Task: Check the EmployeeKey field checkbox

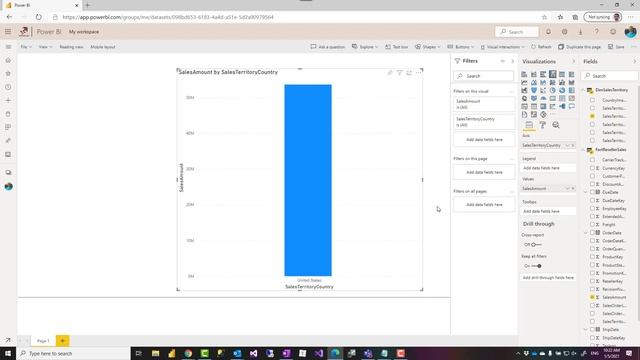Action: (592, 208)
